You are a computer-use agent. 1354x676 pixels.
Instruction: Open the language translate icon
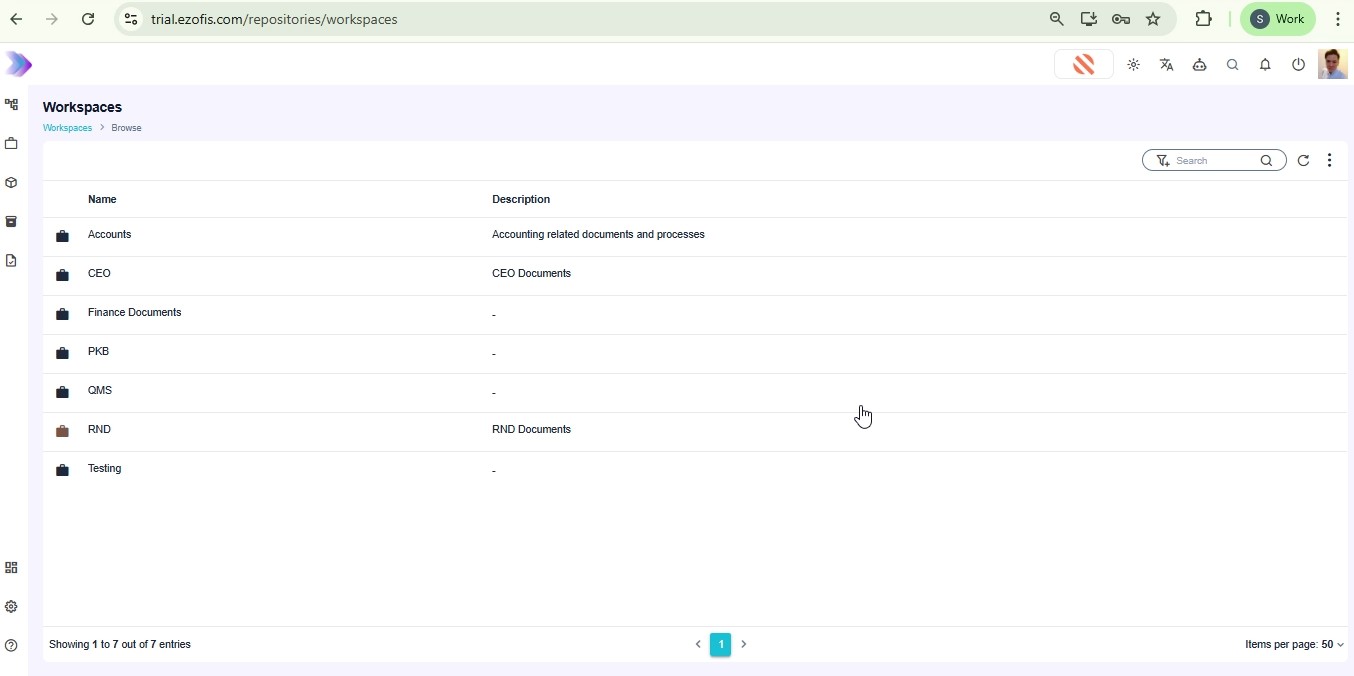click(1166, 65)
